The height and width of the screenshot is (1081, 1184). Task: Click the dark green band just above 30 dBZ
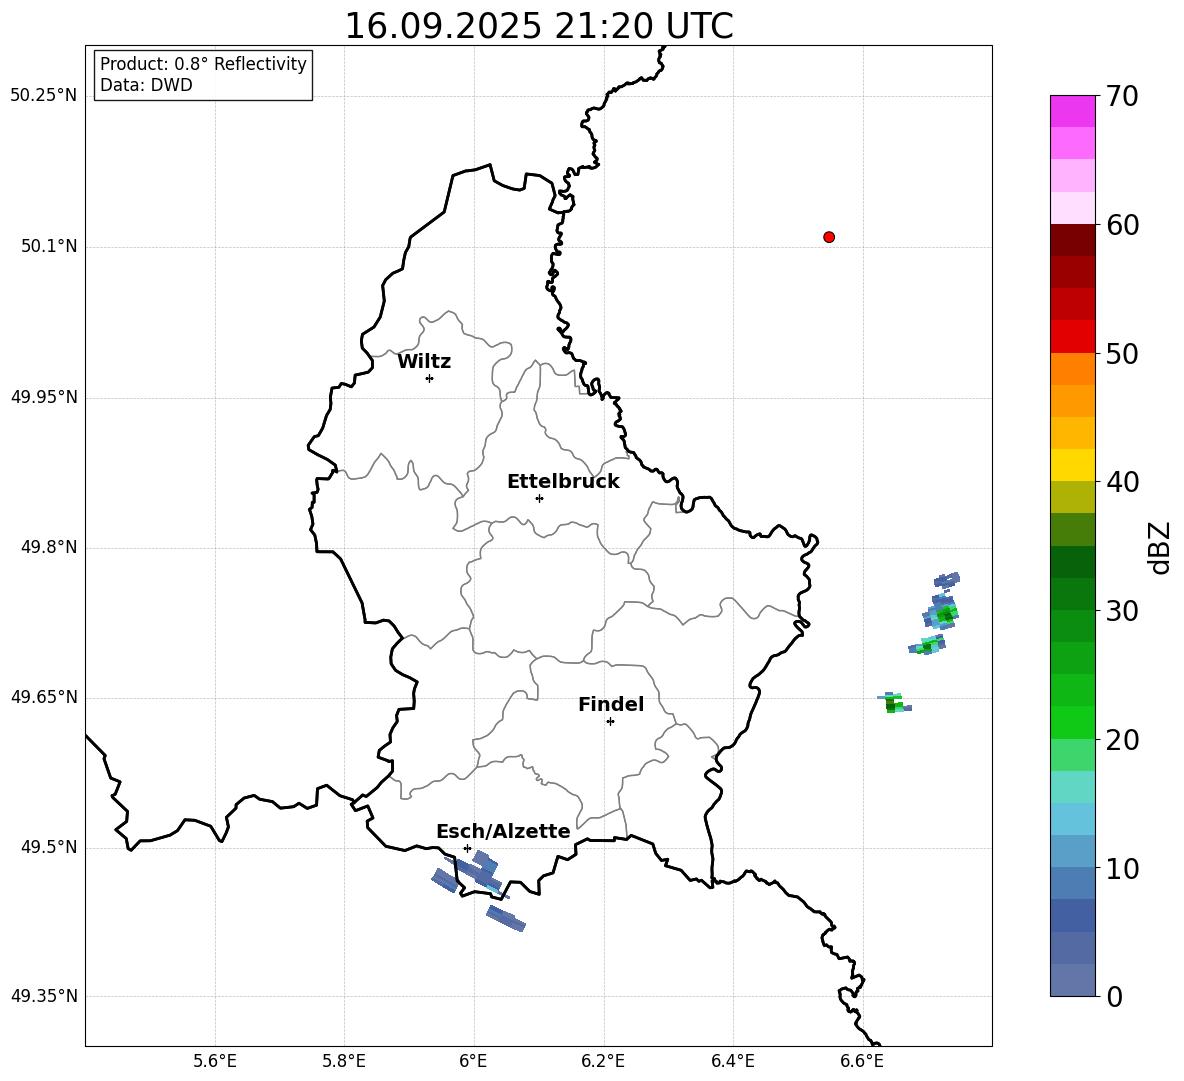(x=1072, y=594)
